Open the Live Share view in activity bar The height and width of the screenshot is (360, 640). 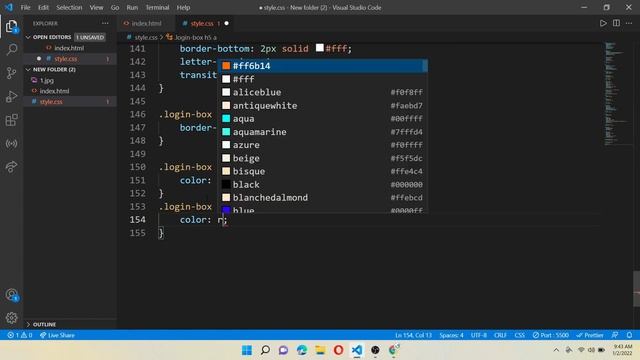(11, 167)
